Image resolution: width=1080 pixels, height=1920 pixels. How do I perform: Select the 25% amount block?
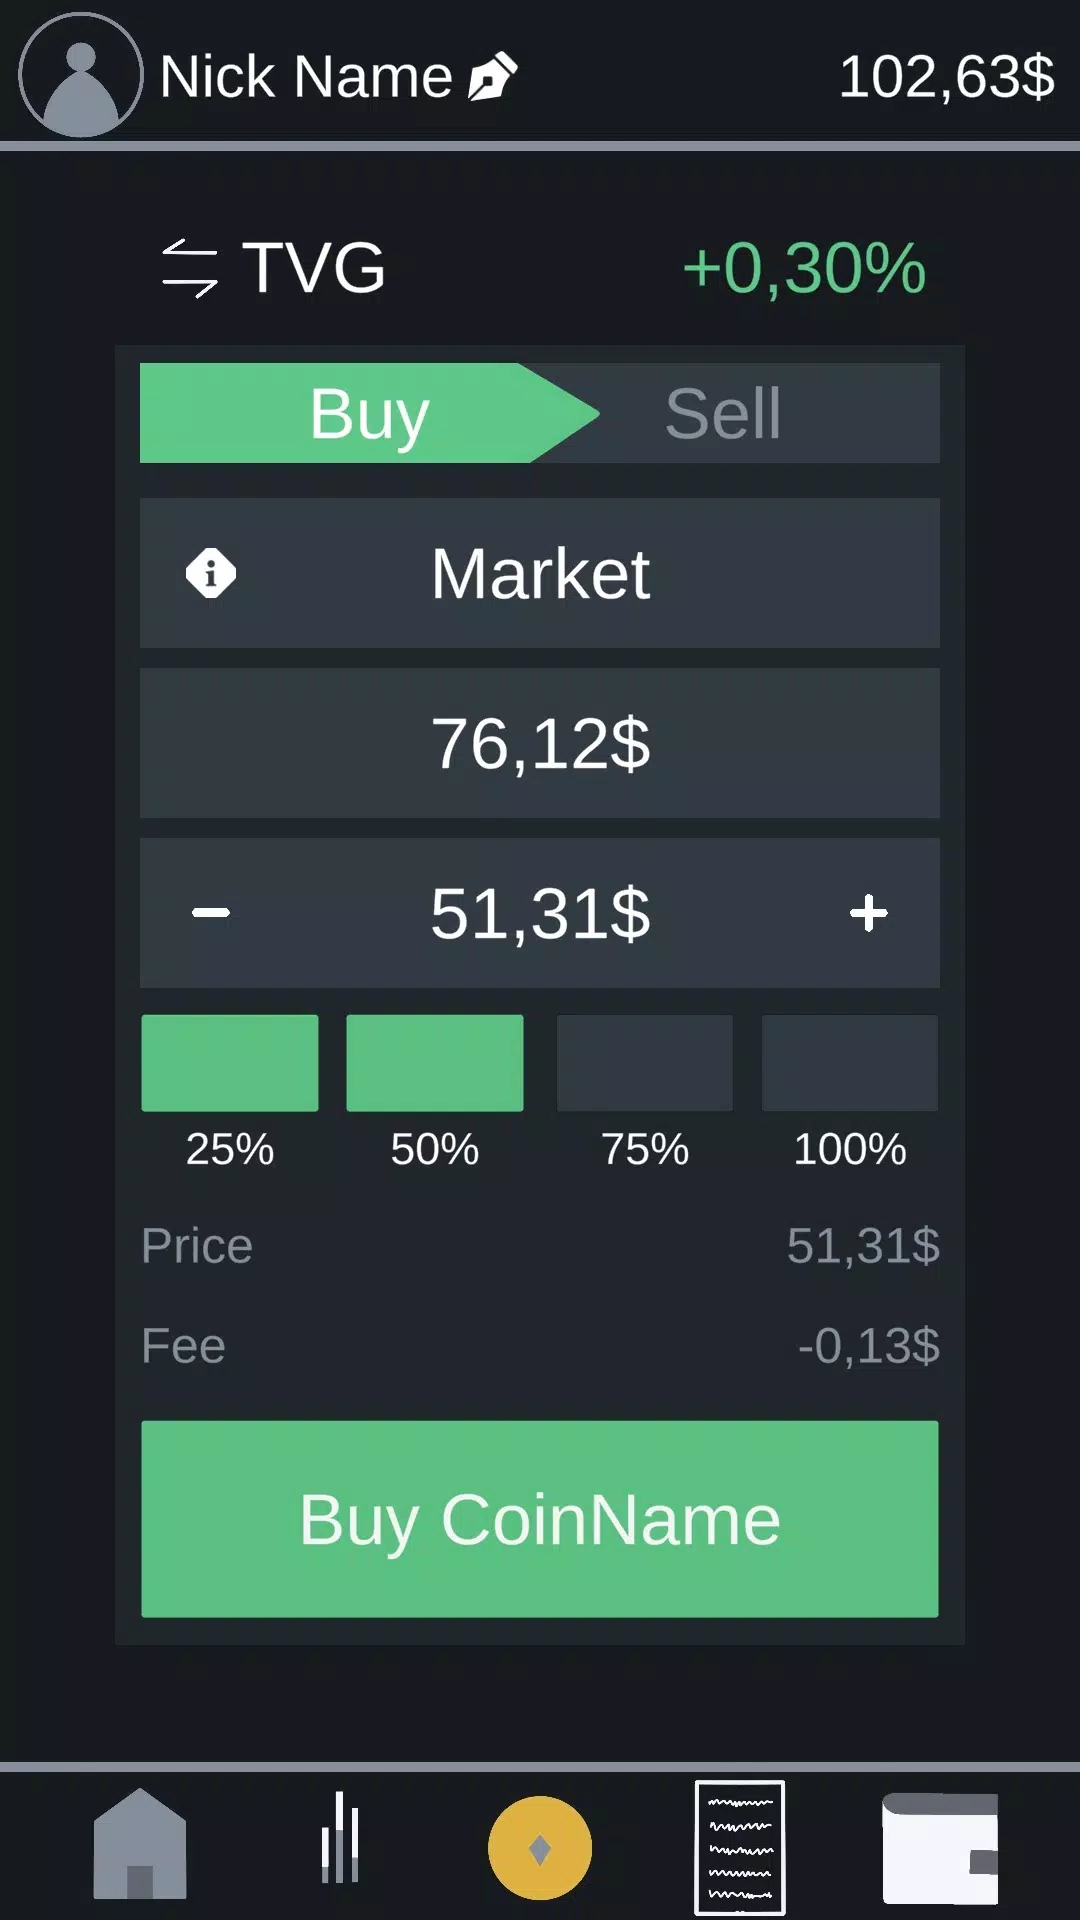coord(230,1063)
